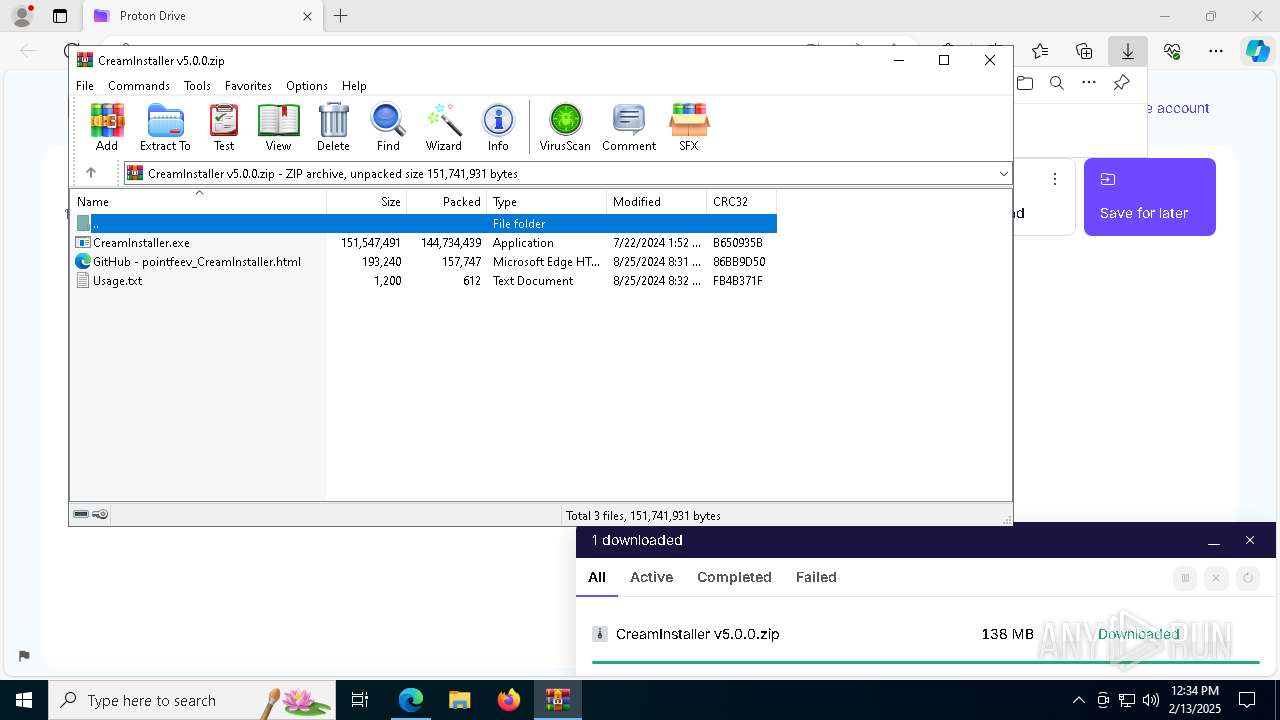This screenshot has width=1280, height=720.
Task: Switch to the All downloads tab
Action: tap(597, 577)
